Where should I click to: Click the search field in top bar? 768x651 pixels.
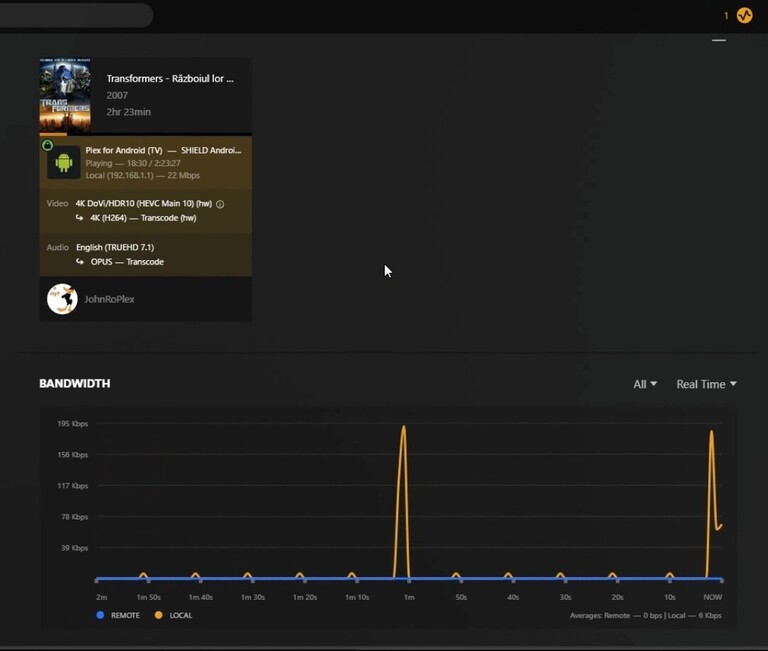pos(76,15)
